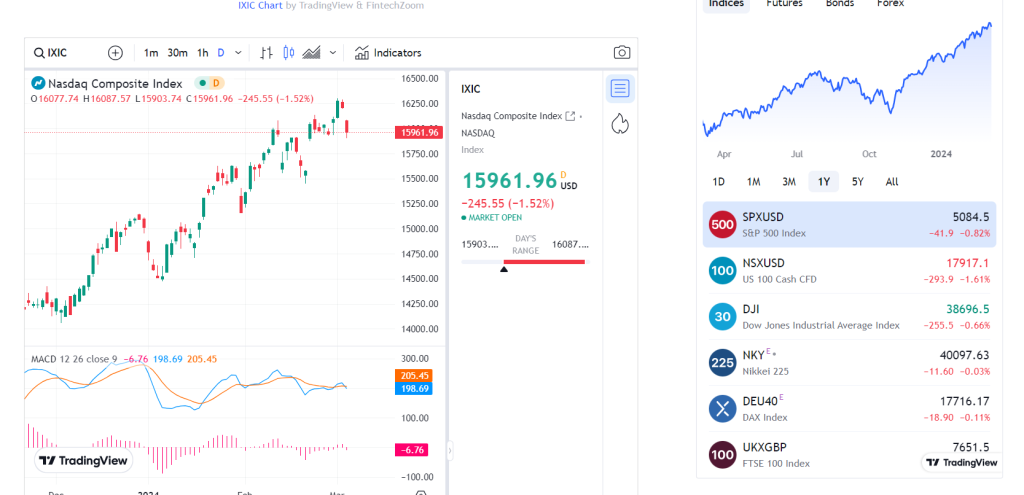Image resolution: width=1024 pixels, height=495 pixels.
Task: Set chart interval to 30m
Action: coord(177,53)
